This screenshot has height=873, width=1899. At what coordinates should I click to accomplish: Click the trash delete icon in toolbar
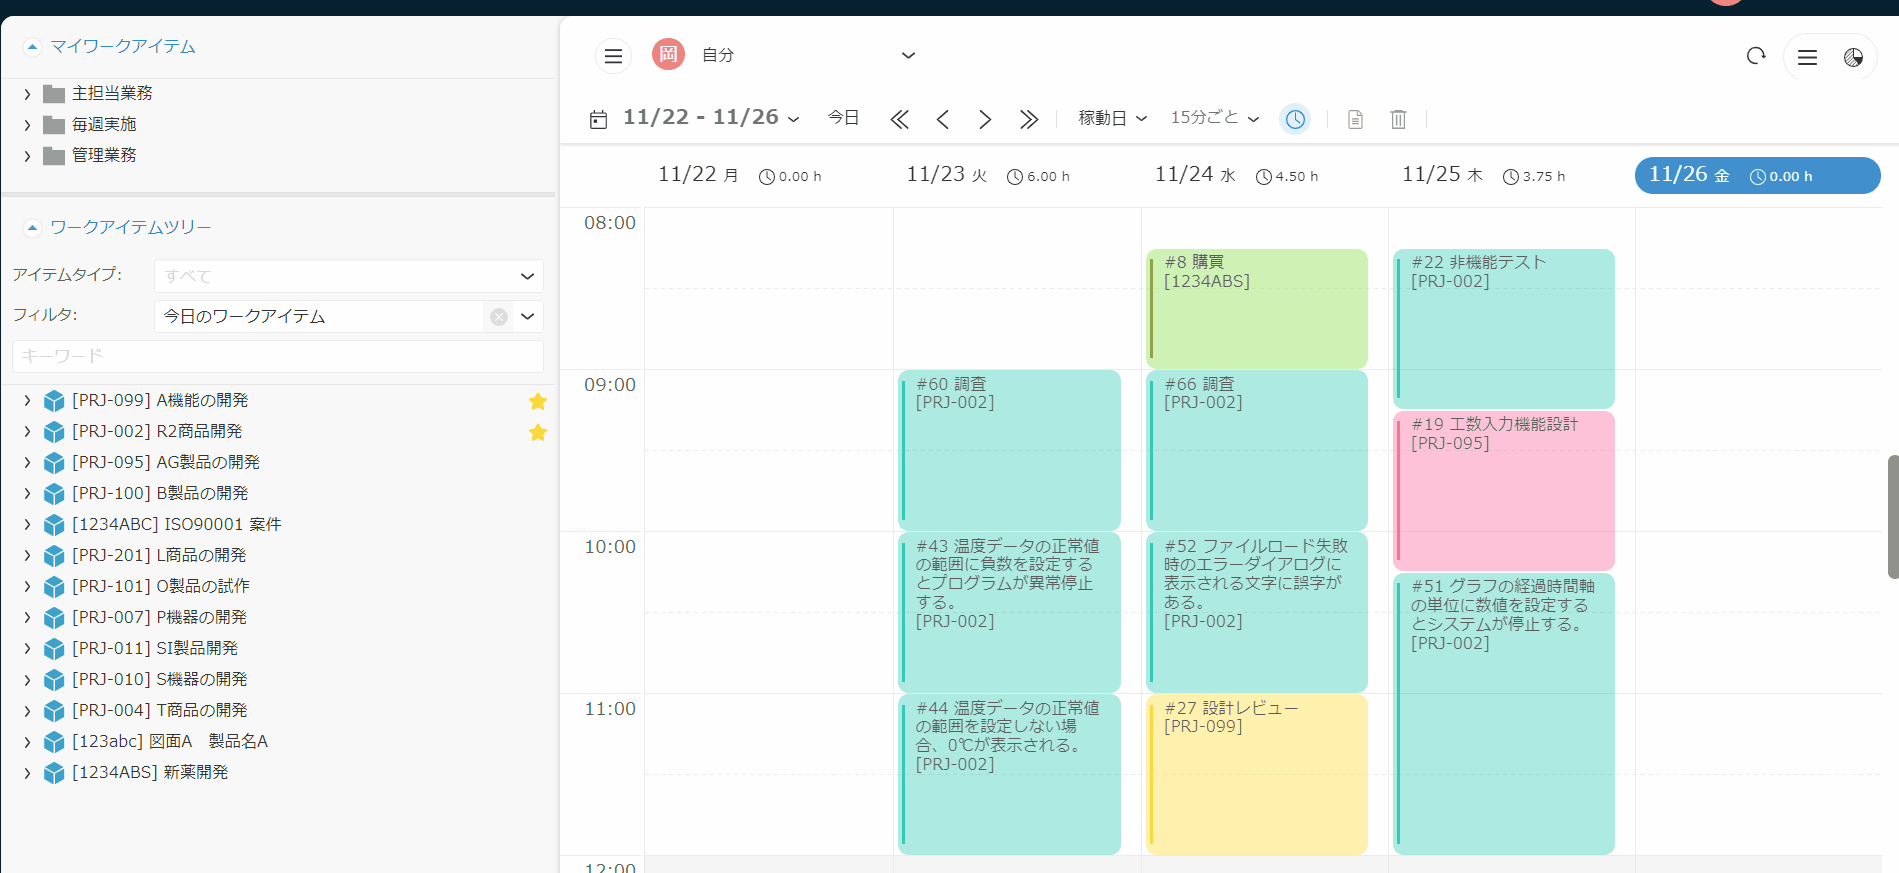click(x=1398, y=119)
